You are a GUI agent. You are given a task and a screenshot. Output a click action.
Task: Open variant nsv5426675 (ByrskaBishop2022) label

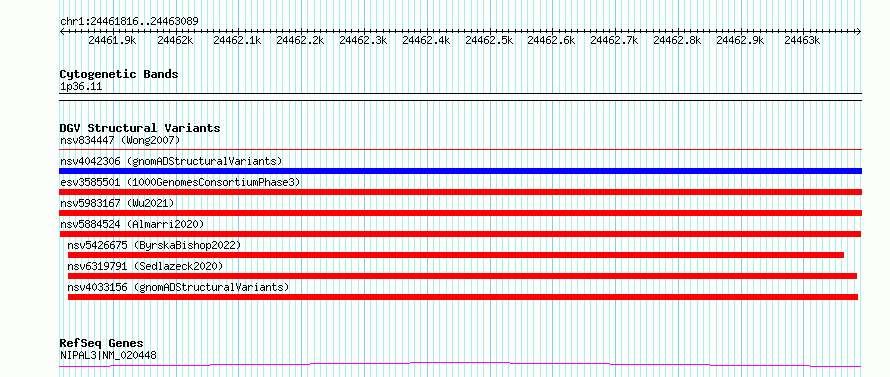coord(154,245)
